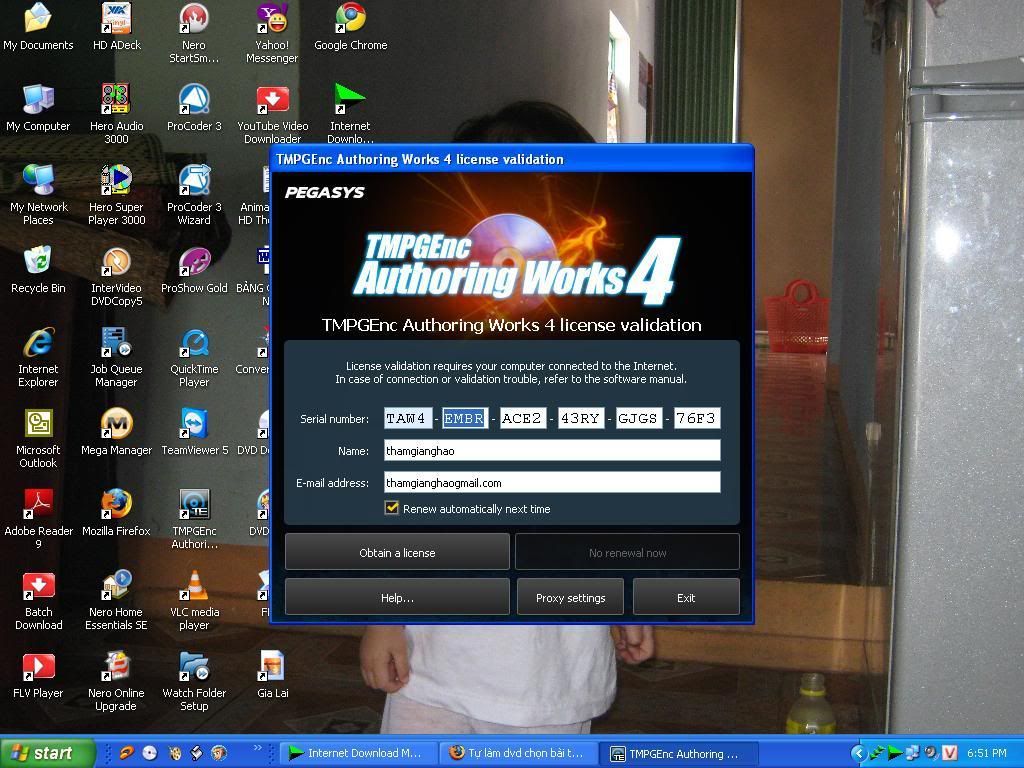
Task: Launch Adobe Reader 9 shortcut
Action: coord(39,519)
